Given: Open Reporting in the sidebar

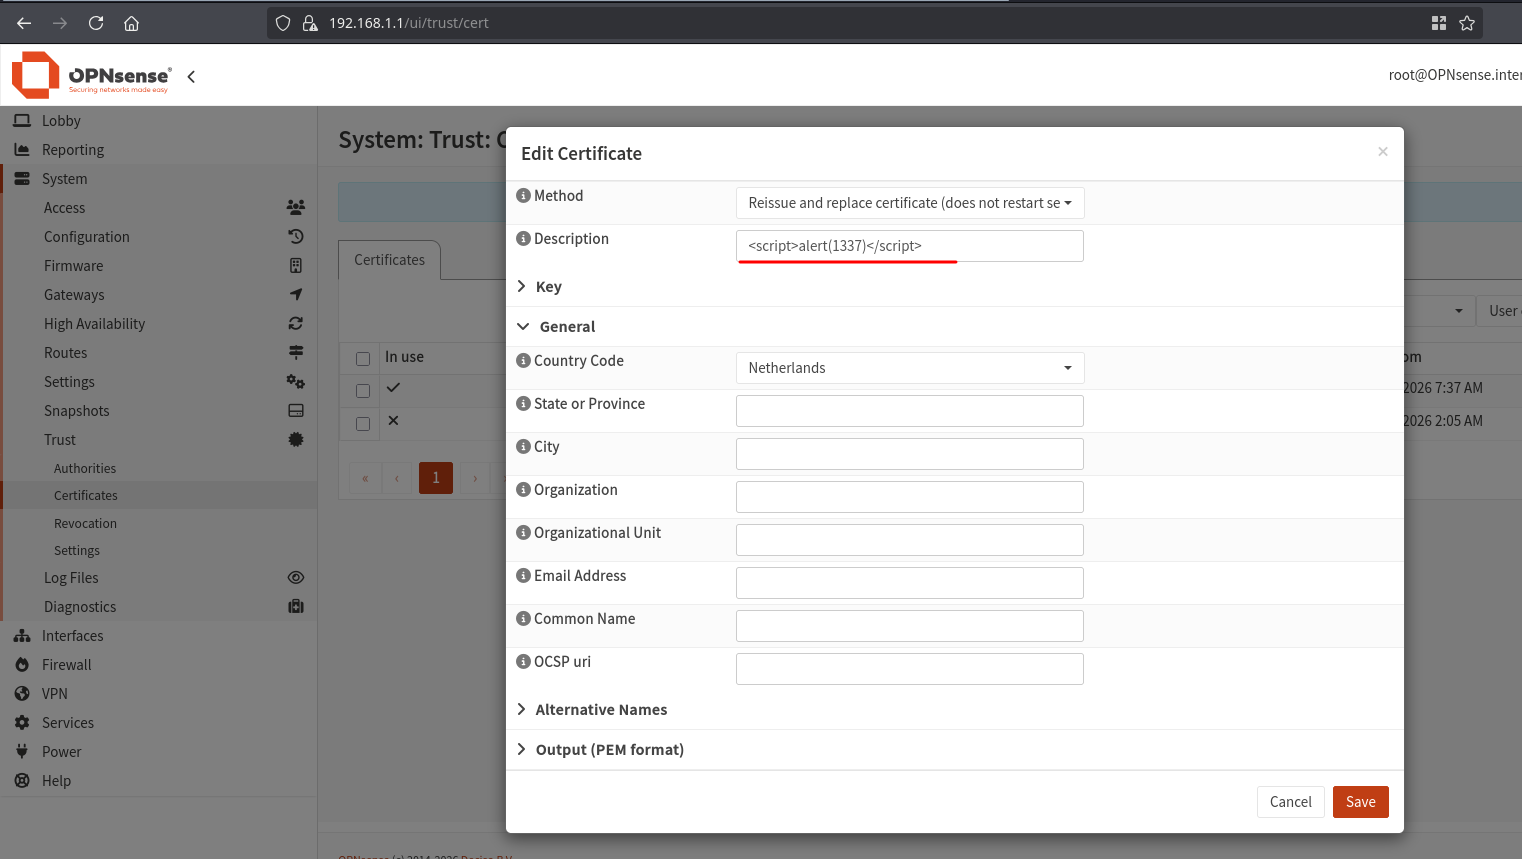Looking at the screenshot, I should [x=73, y=150].
